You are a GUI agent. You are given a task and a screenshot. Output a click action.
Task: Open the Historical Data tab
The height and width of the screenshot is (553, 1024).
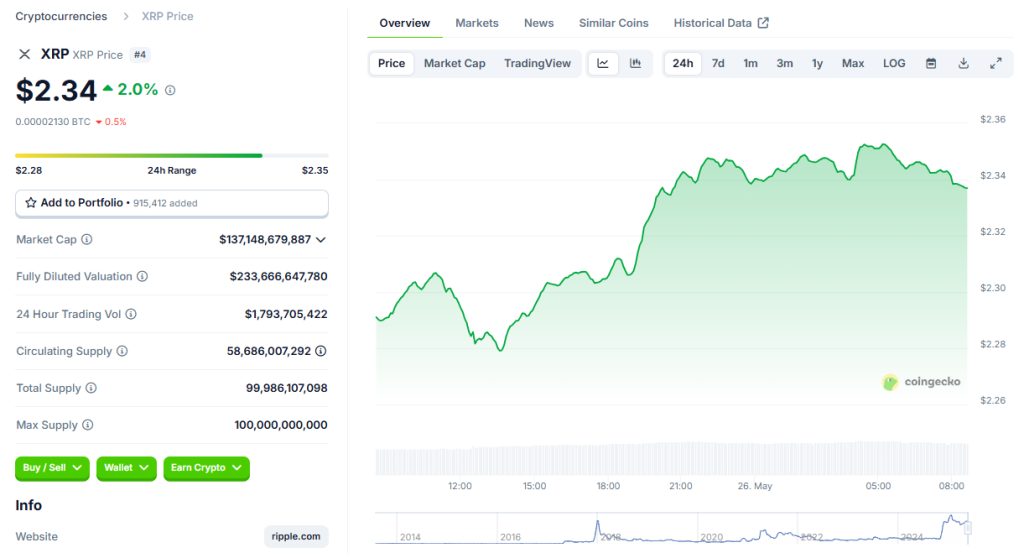pos(721,23)
